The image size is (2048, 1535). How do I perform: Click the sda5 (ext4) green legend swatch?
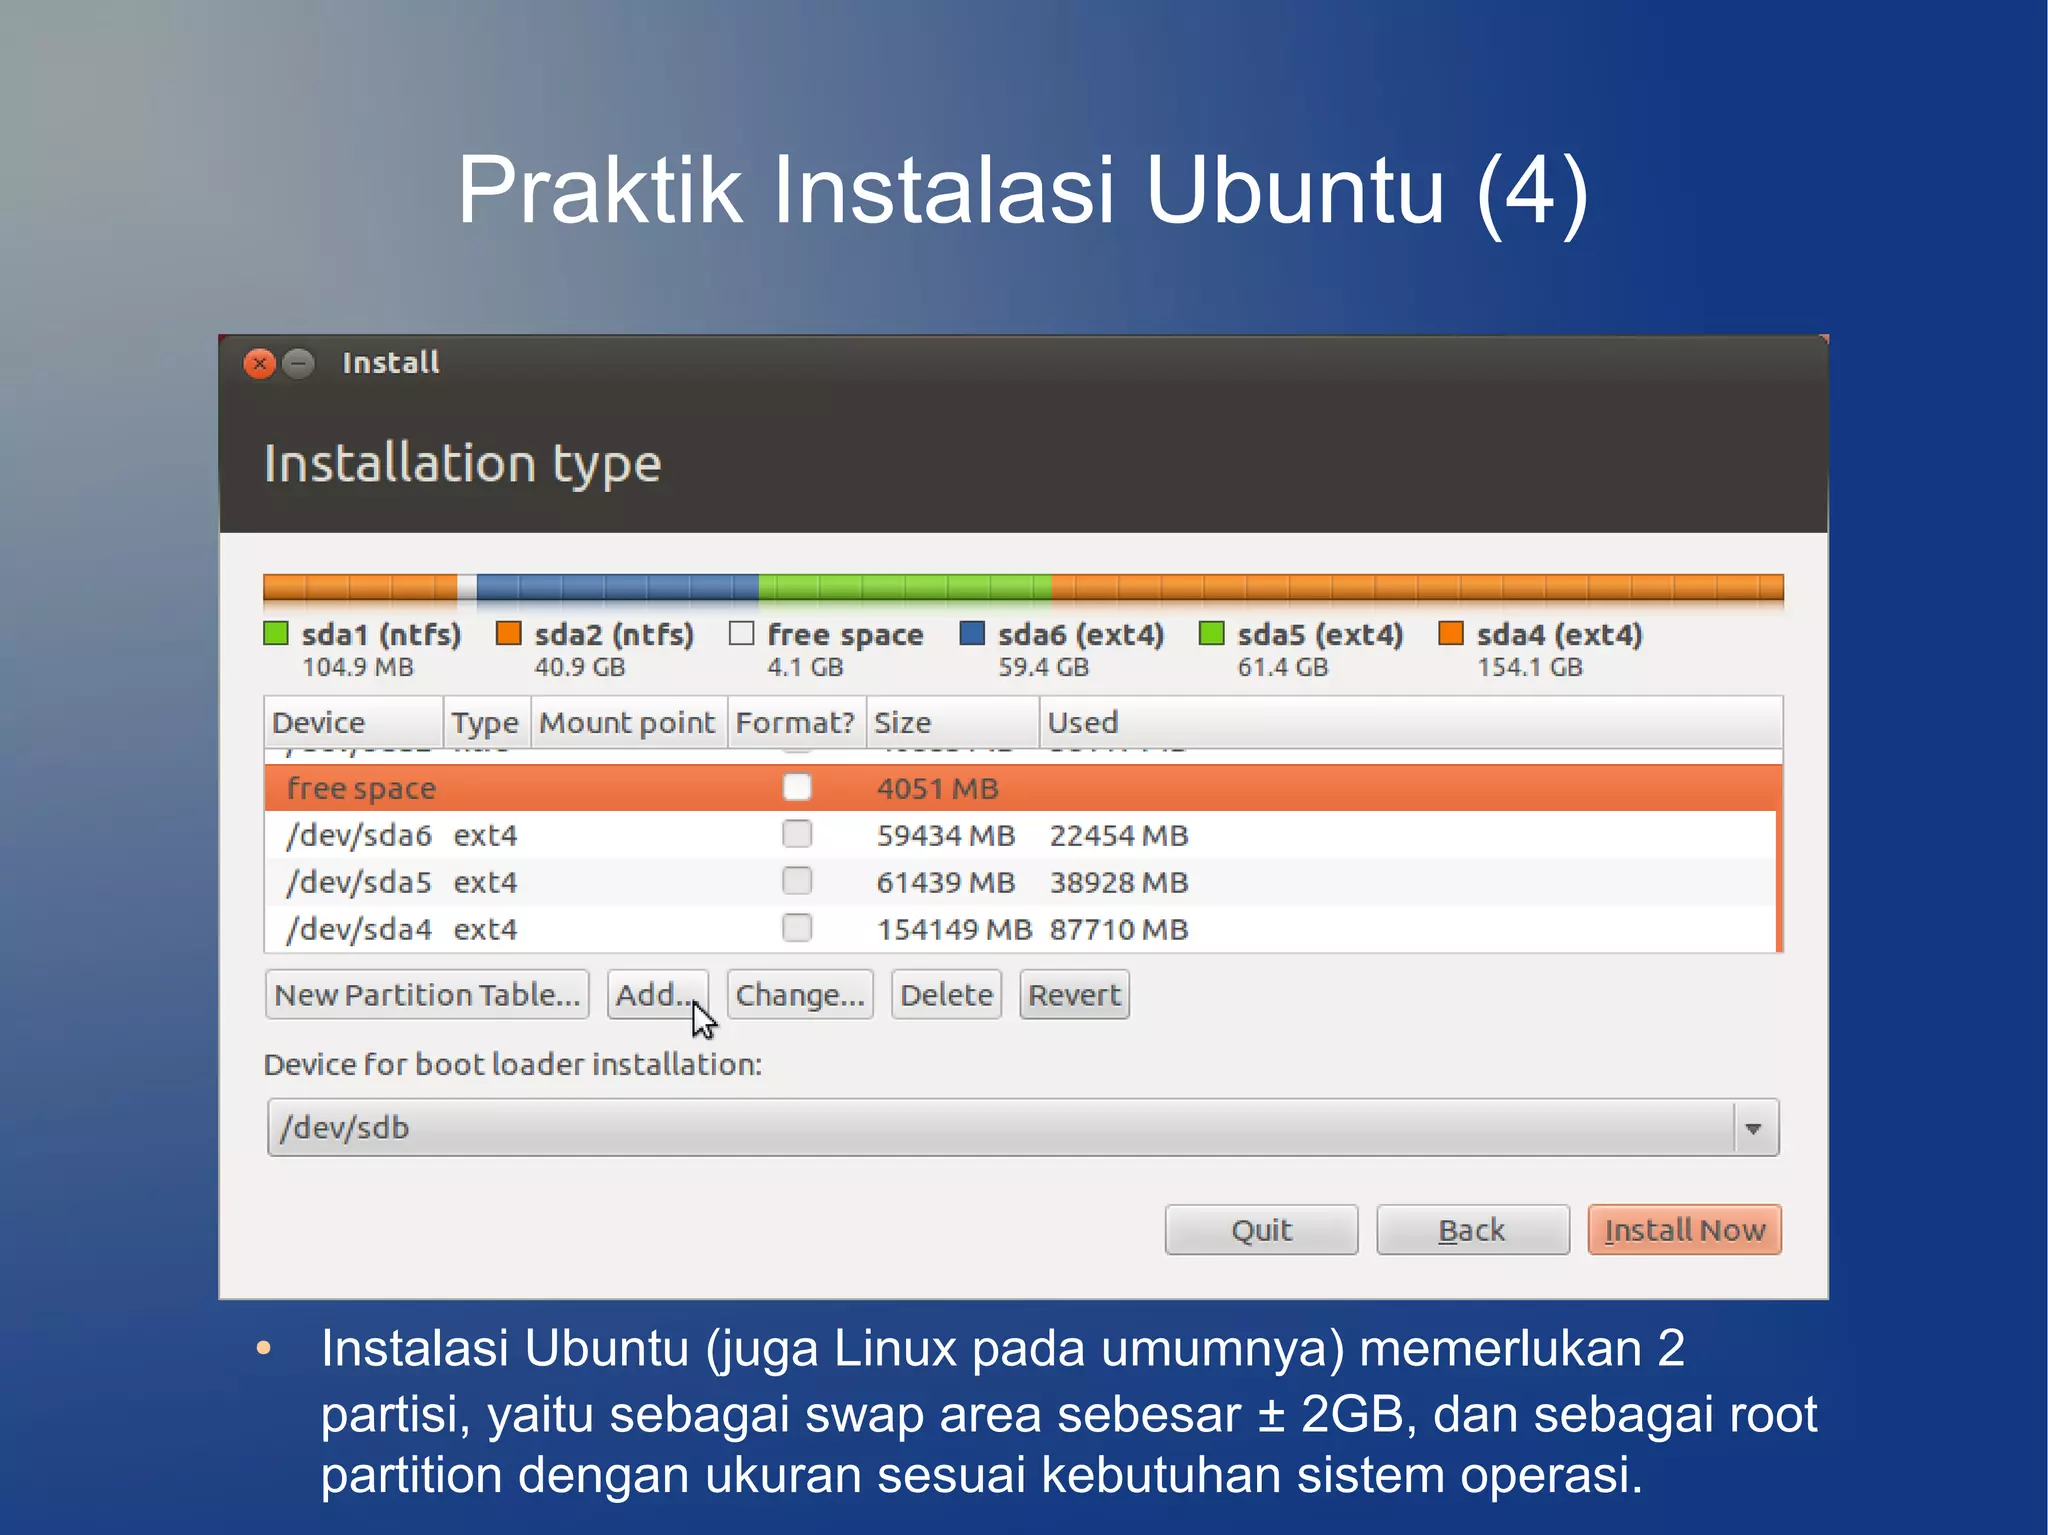(1212, 633)
